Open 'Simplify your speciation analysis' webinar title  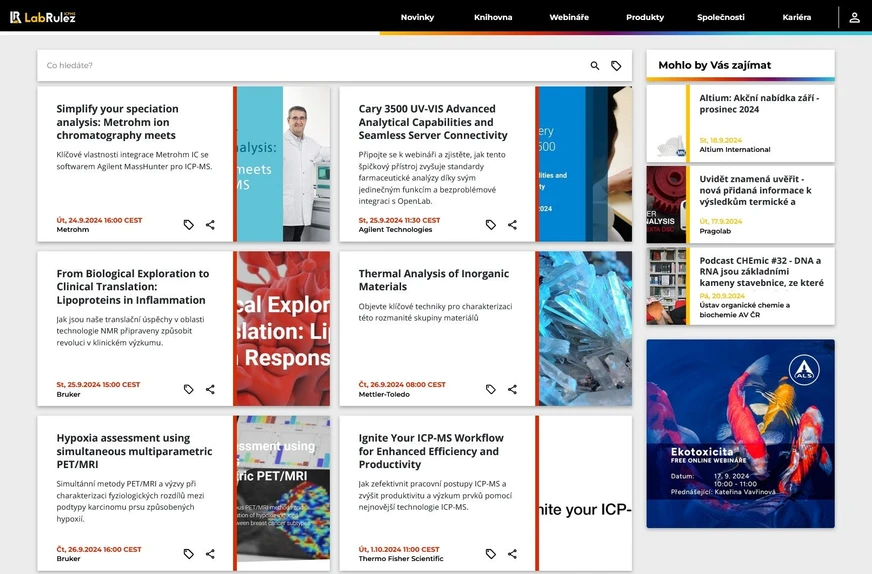(x=117, y=122)
